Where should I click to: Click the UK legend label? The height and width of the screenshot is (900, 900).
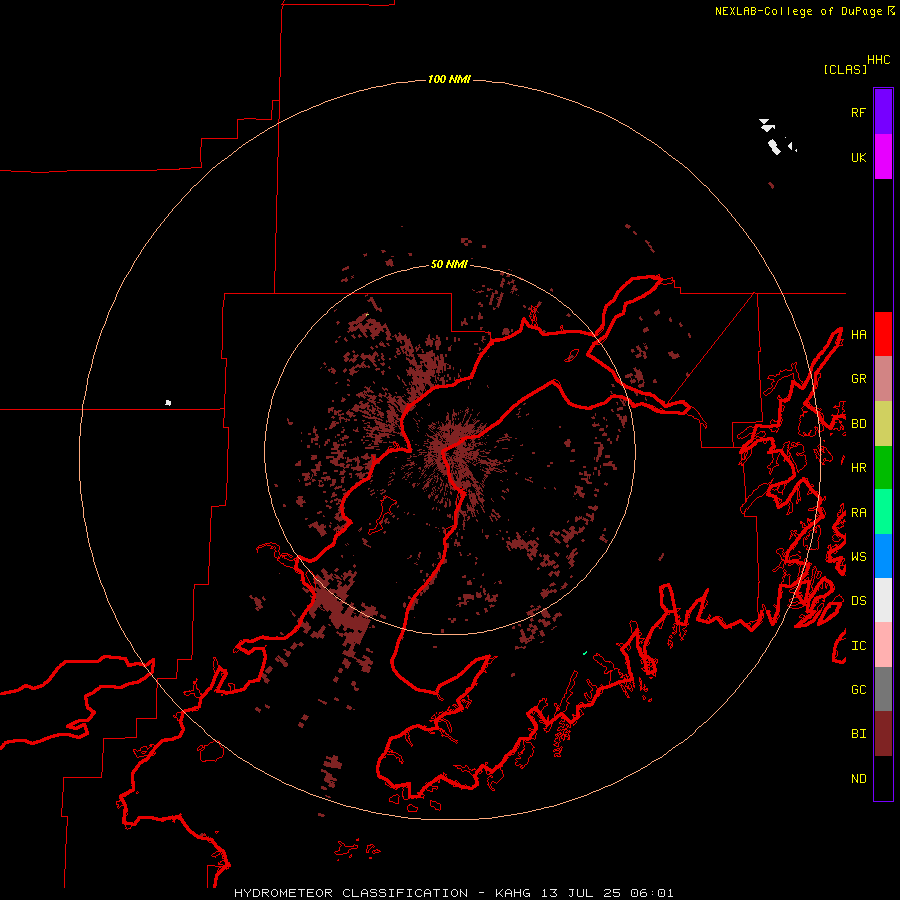(x=858, y=157)
